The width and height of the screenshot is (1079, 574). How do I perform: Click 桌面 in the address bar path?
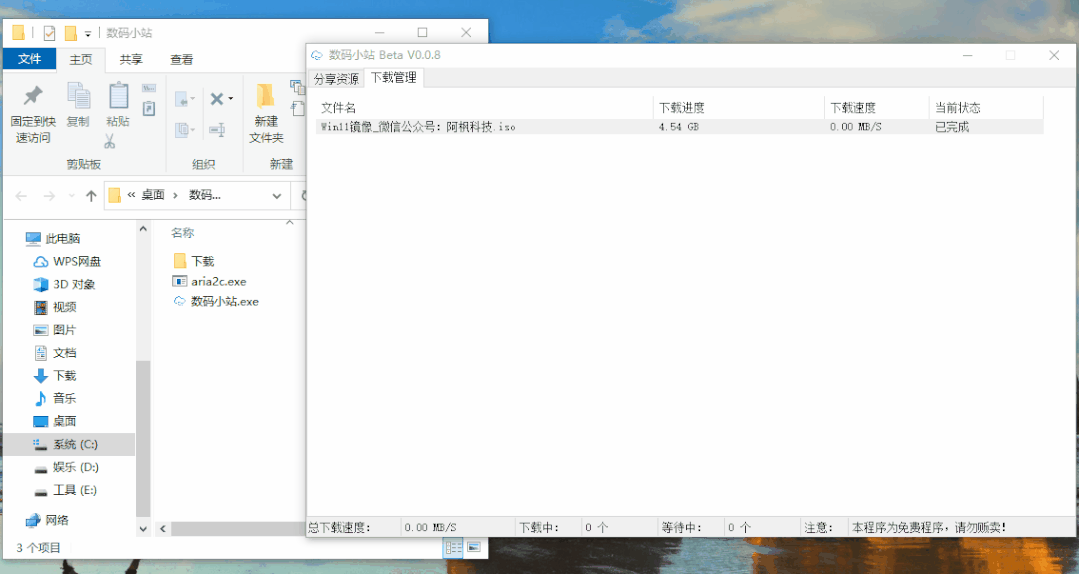click(153, 195)
